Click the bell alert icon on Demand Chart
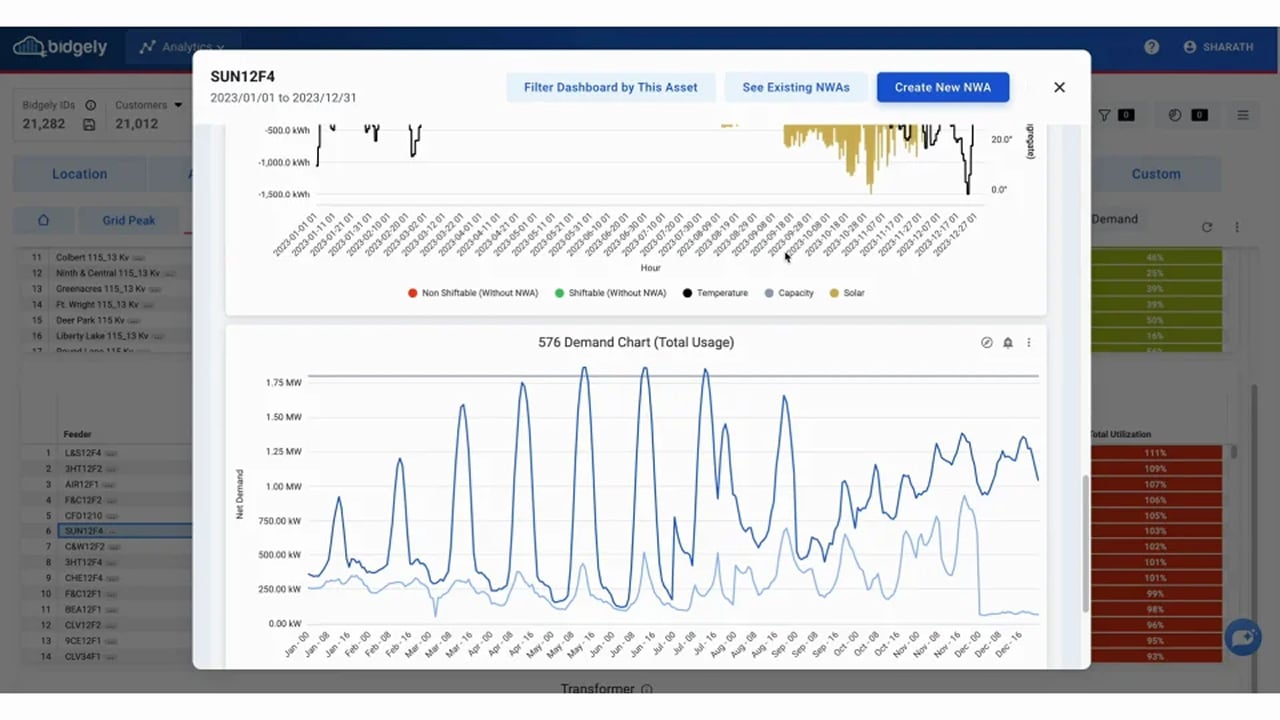Screen dimensions: 1280x720 [x=1007, y=343]
